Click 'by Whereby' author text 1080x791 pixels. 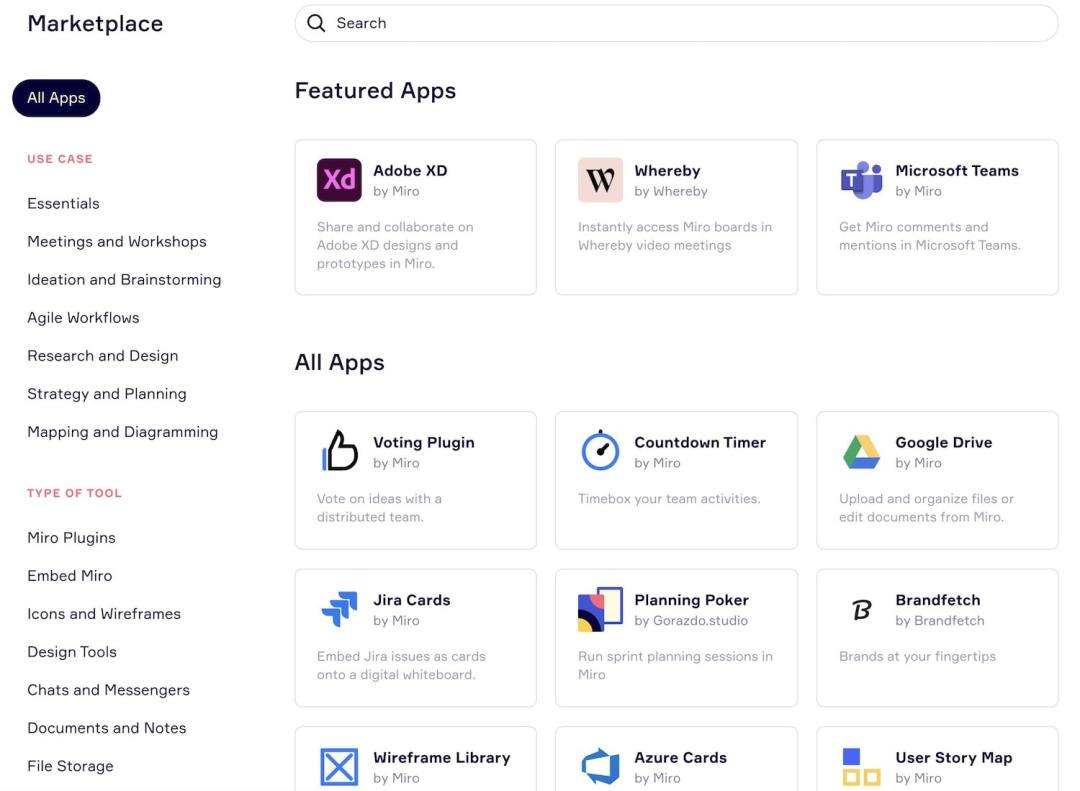click(671, 192)
